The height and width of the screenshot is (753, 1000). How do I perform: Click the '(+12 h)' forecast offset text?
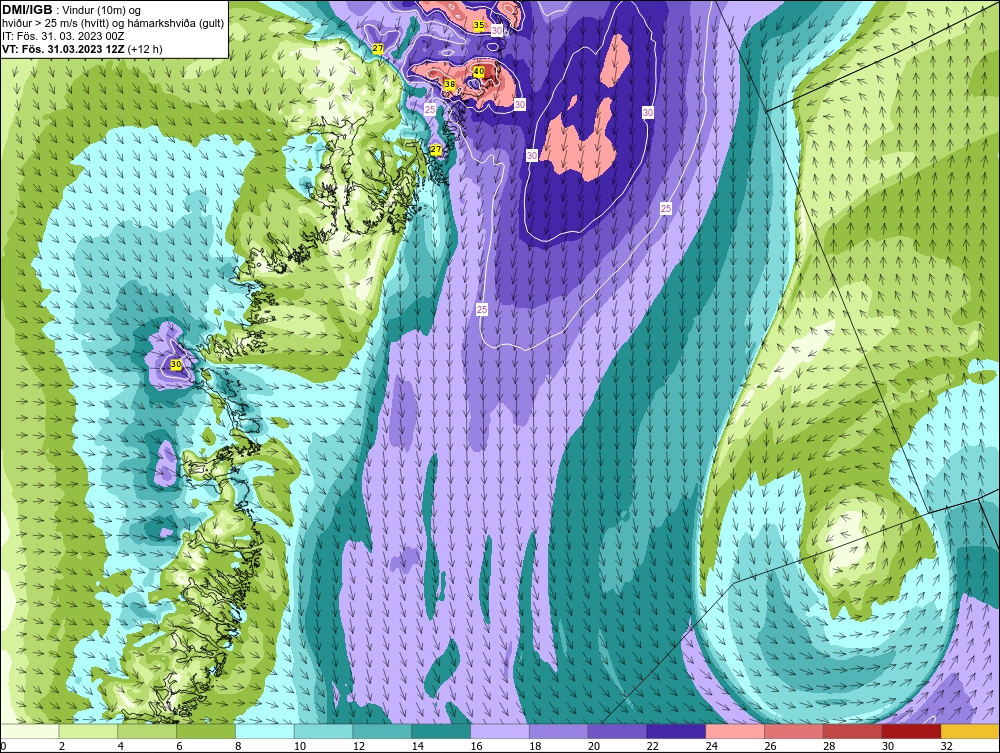pos(145,49)
